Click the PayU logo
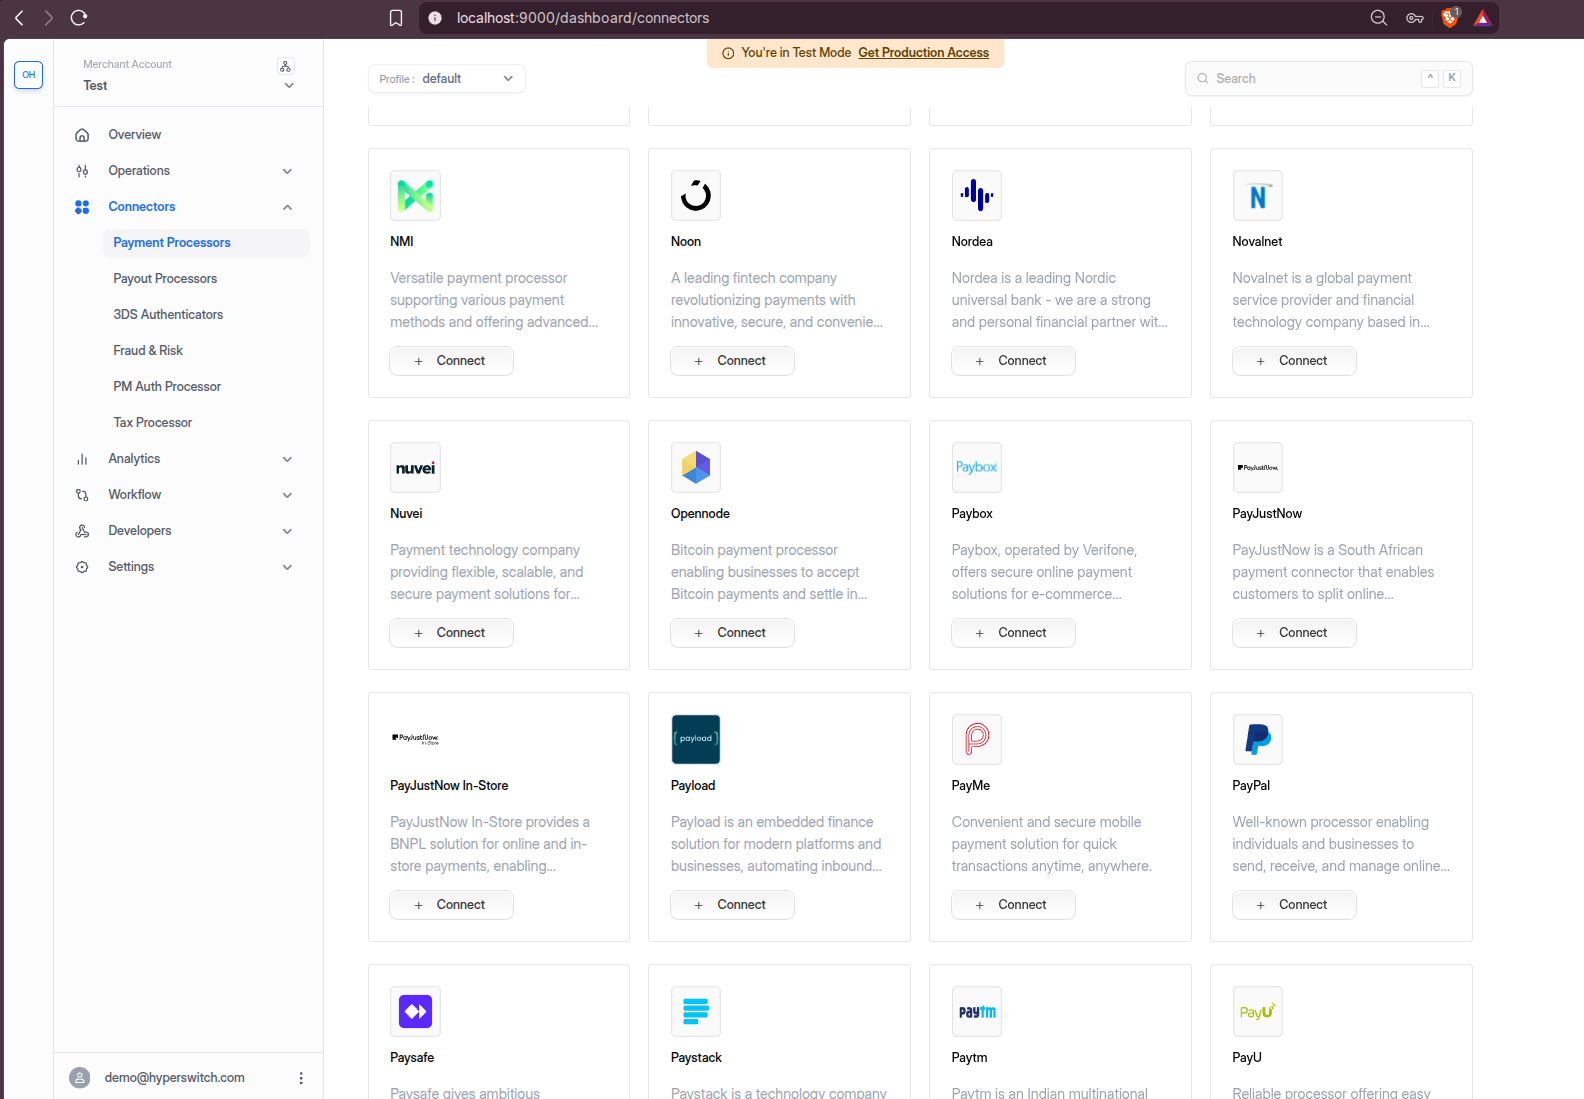 (x=1258, y=1012)
